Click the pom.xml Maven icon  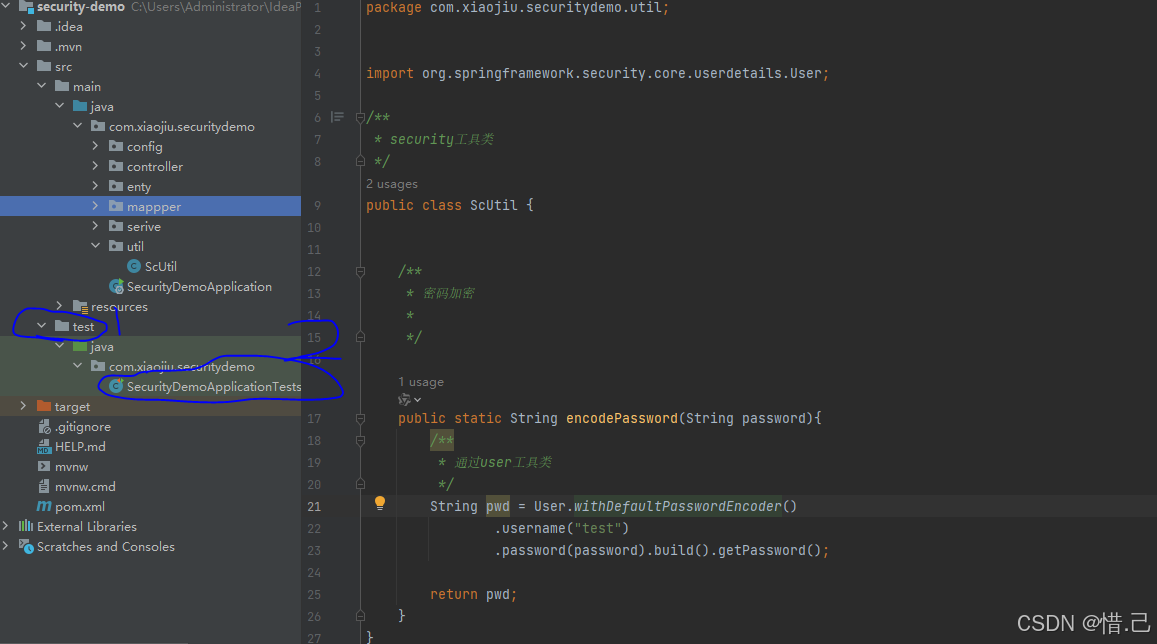click(x=44, y=506)
